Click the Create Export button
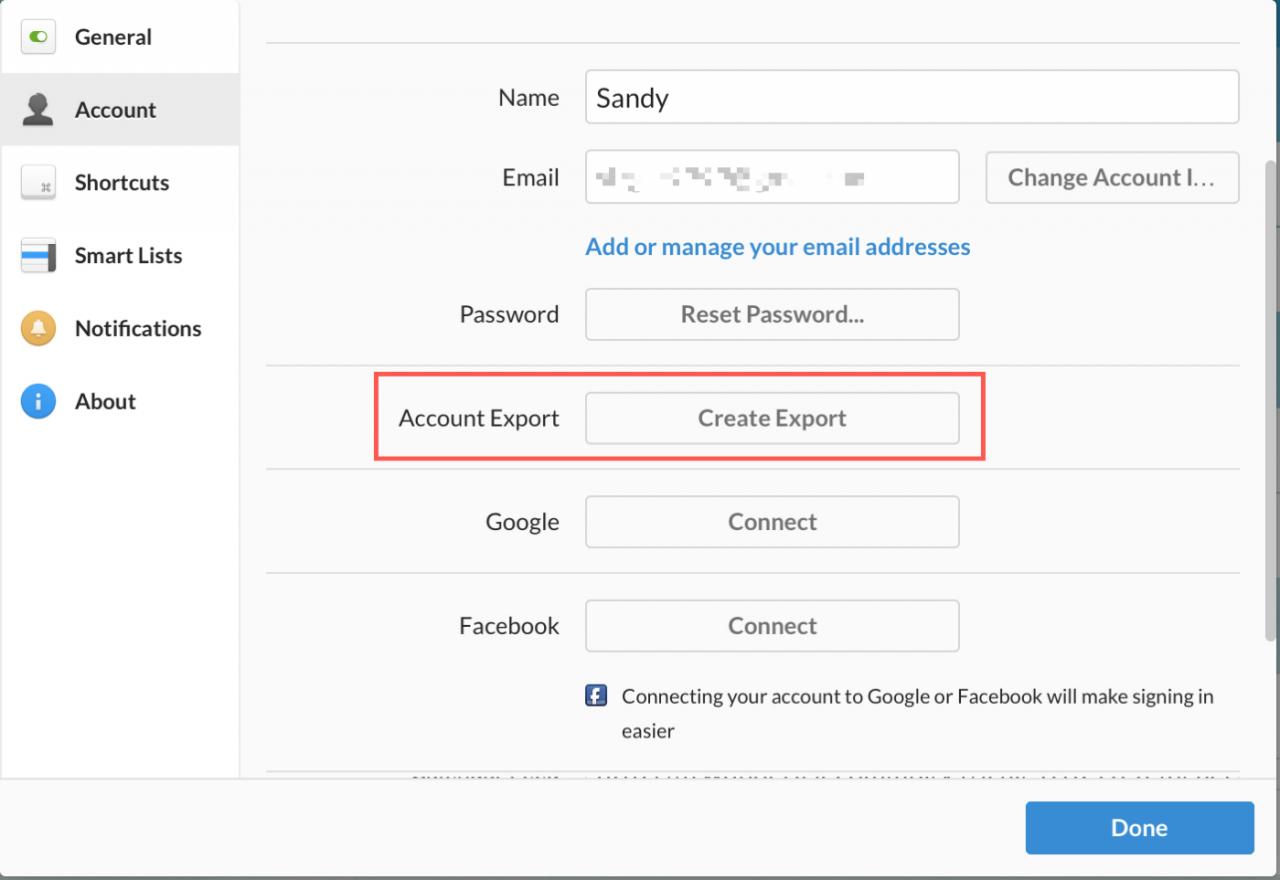This screenshot has height=880, width=1280. click(772, 418)
